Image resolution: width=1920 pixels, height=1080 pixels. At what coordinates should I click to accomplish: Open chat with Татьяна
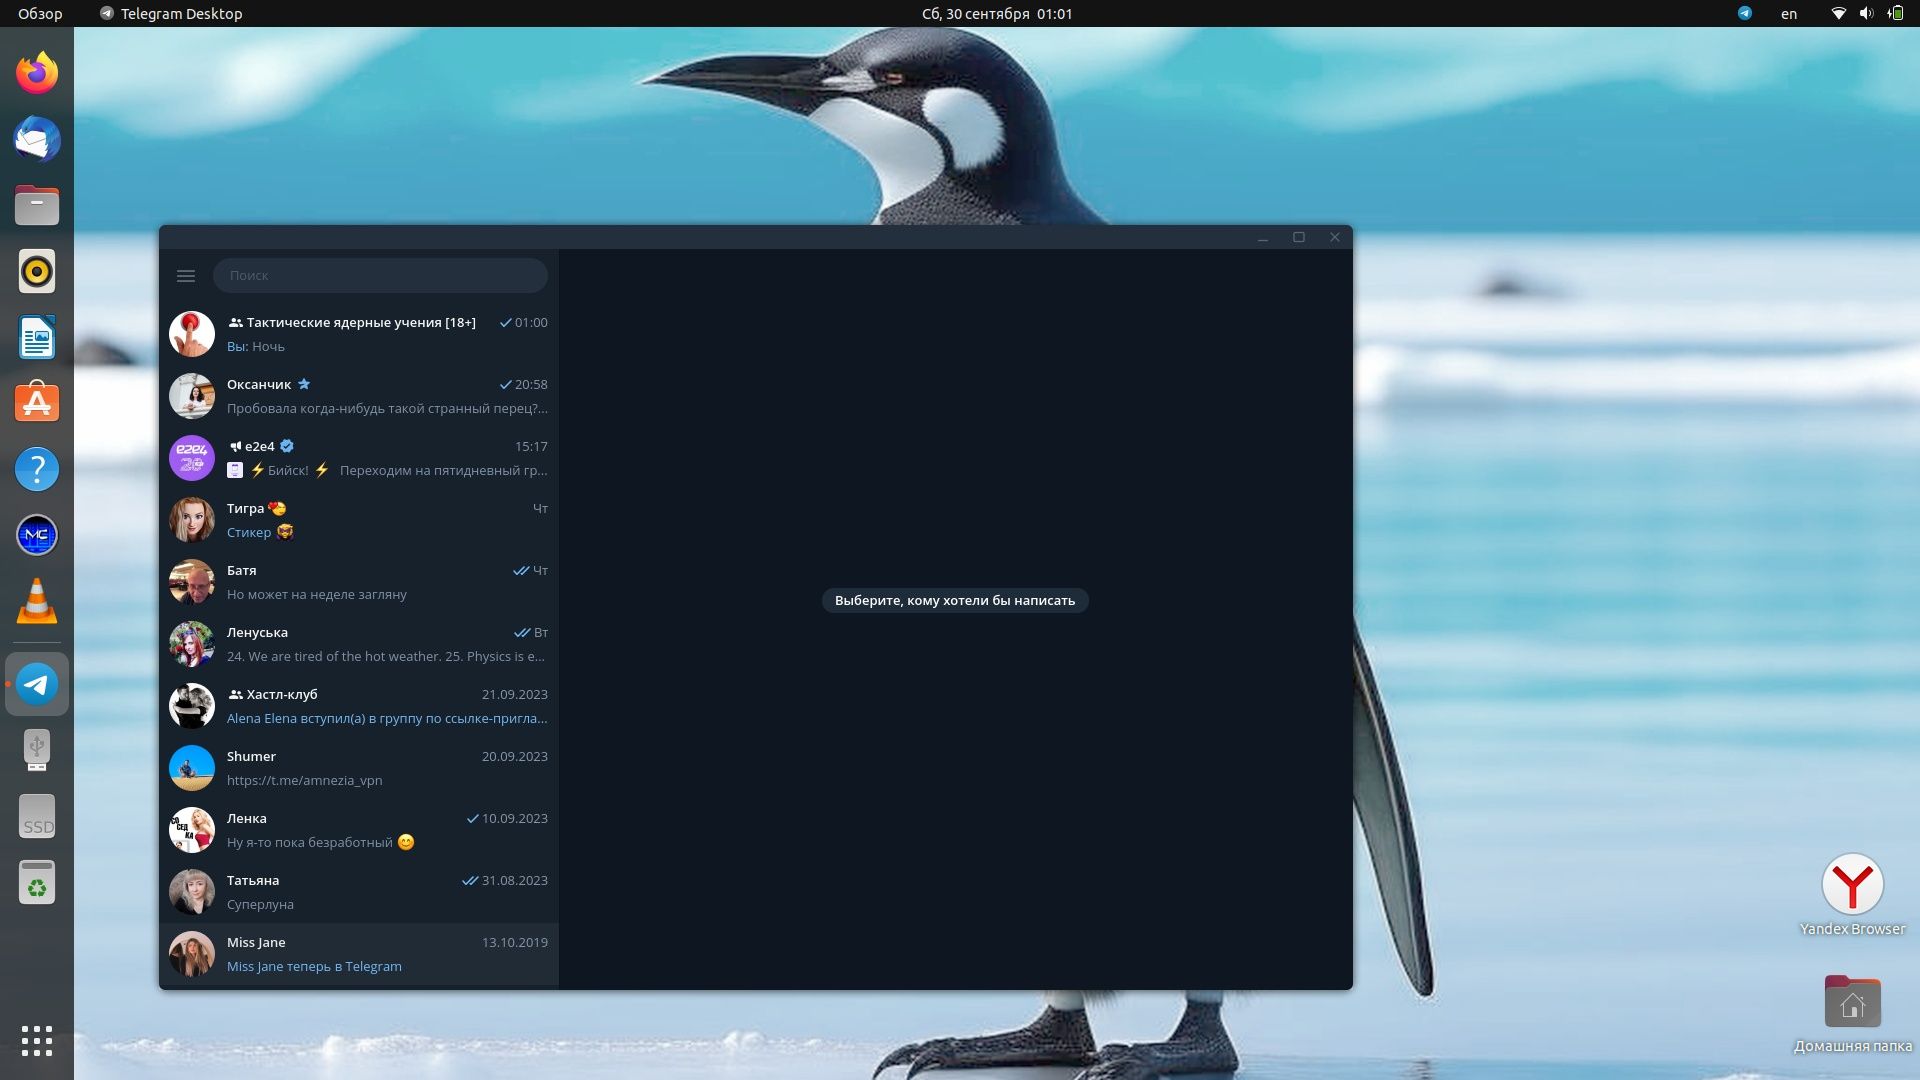coord(359,892)
